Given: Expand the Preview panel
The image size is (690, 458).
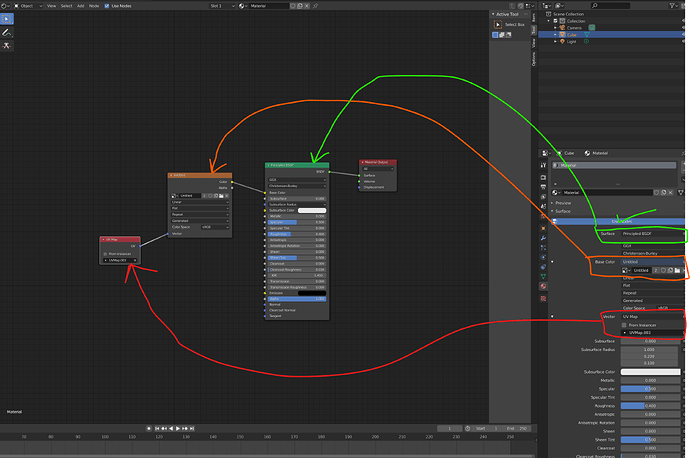Looking at the screenshot, I should click(563, 203).
